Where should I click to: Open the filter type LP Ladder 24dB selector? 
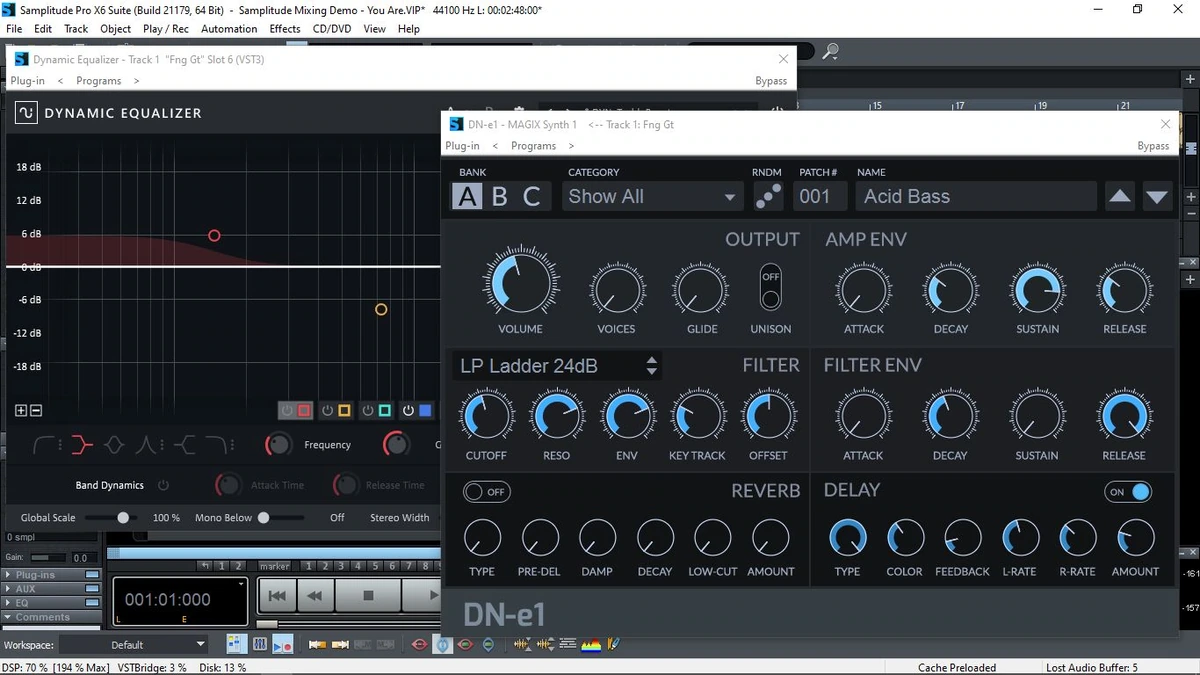(557, 366)
